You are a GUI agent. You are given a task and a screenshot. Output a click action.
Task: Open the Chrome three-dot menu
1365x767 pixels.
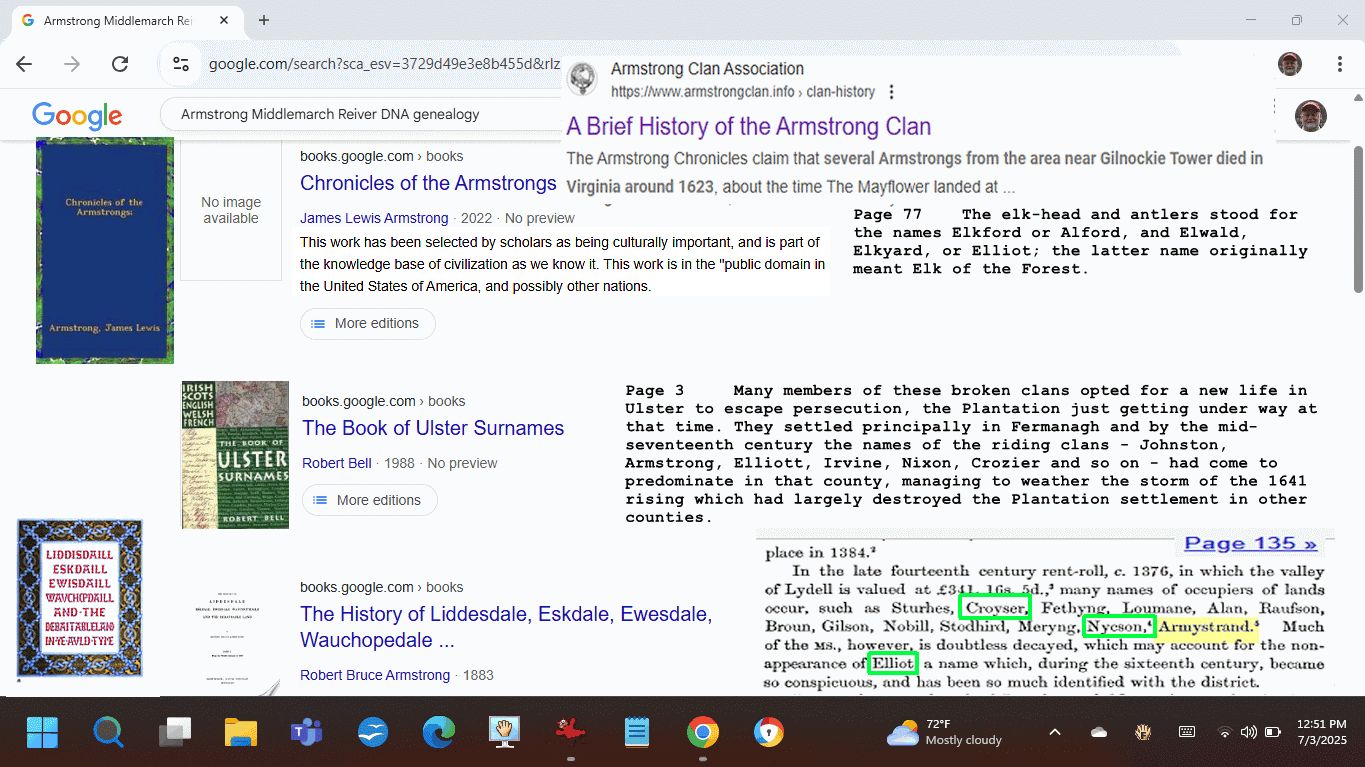pos(1339,64)
